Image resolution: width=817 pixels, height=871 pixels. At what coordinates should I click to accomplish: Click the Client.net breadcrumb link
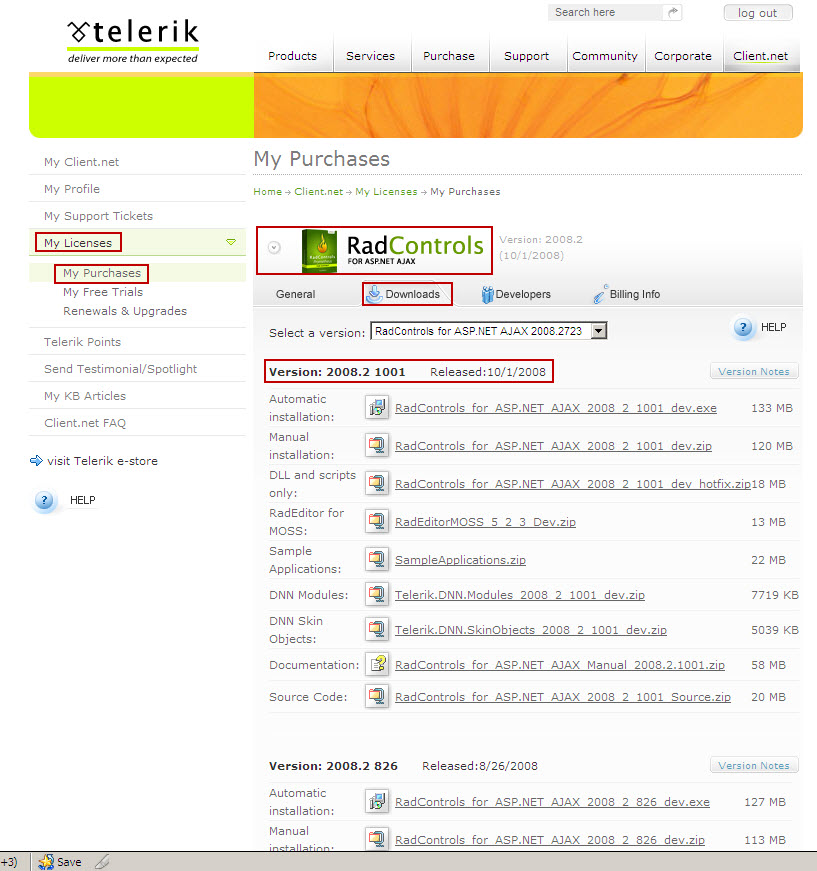pyautogui.click(x=319, y=192)
